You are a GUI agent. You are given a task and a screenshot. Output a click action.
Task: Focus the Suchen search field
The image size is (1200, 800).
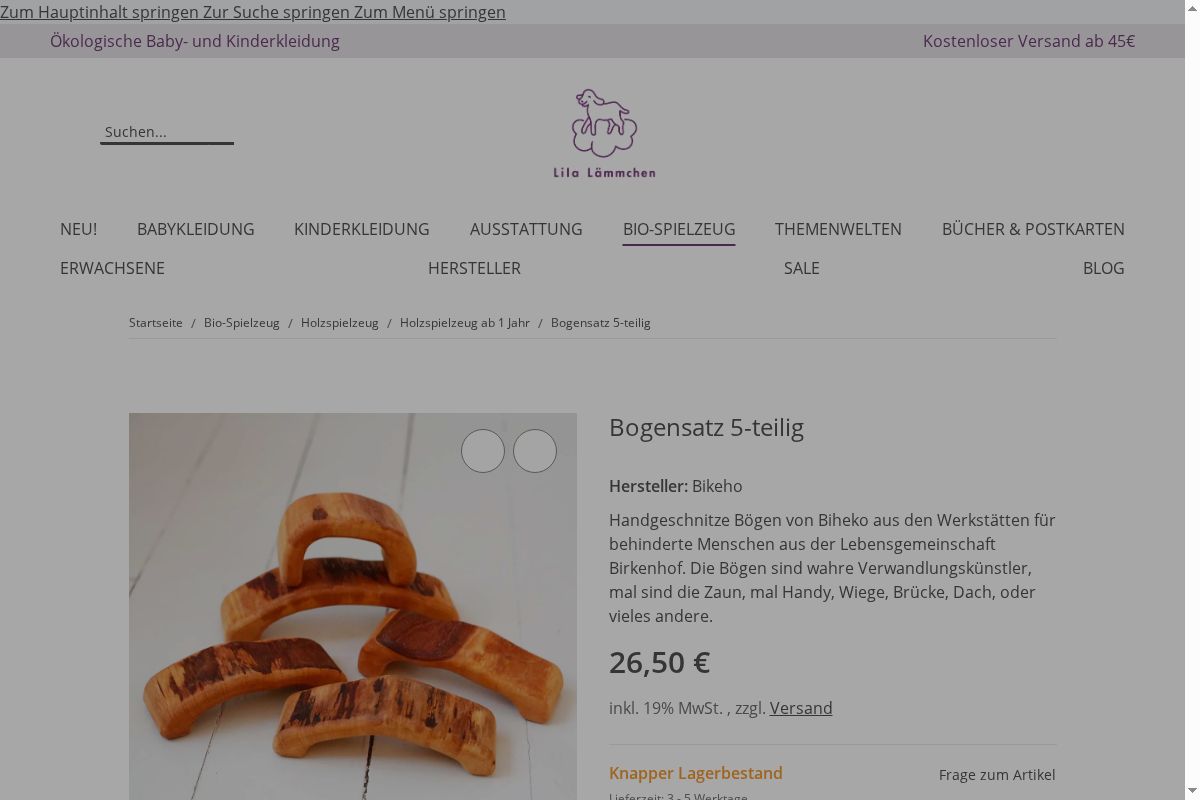click(167, 132)
